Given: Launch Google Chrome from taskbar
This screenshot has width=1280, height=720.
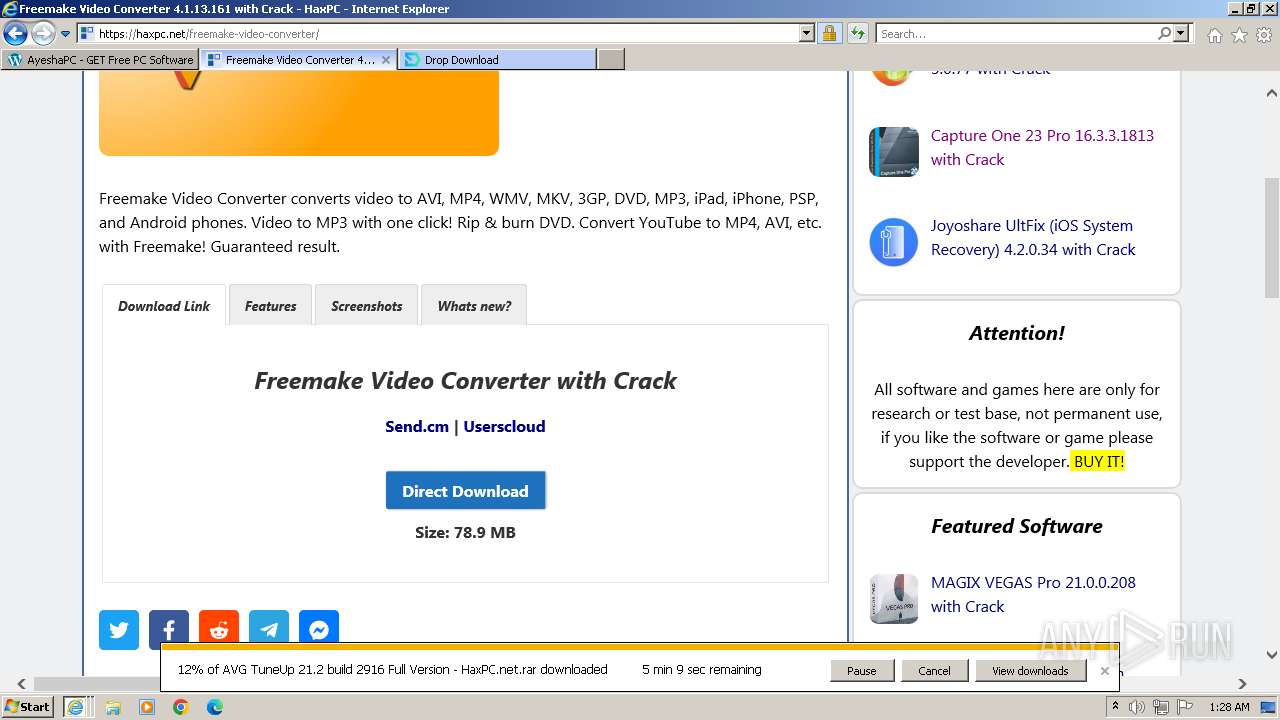Looking at the screenshot, I should 181,707.
